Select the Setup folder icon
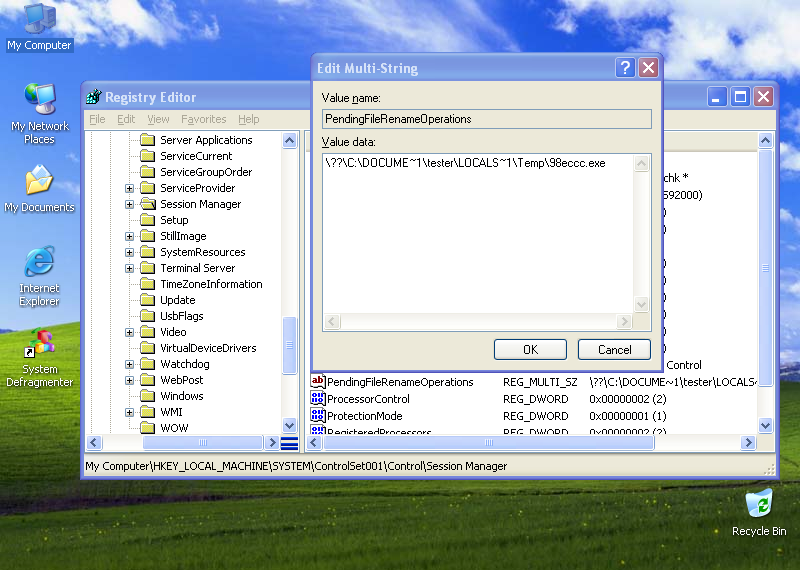This screenshot has width=800, height=570. point(147,219)
